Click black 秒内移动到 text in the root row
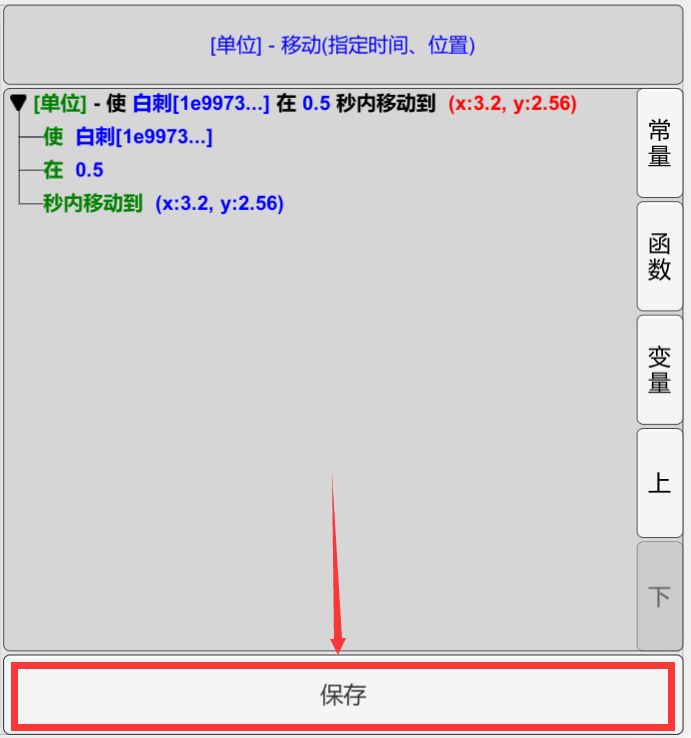The image size is (691, 738). coord(385,104)
